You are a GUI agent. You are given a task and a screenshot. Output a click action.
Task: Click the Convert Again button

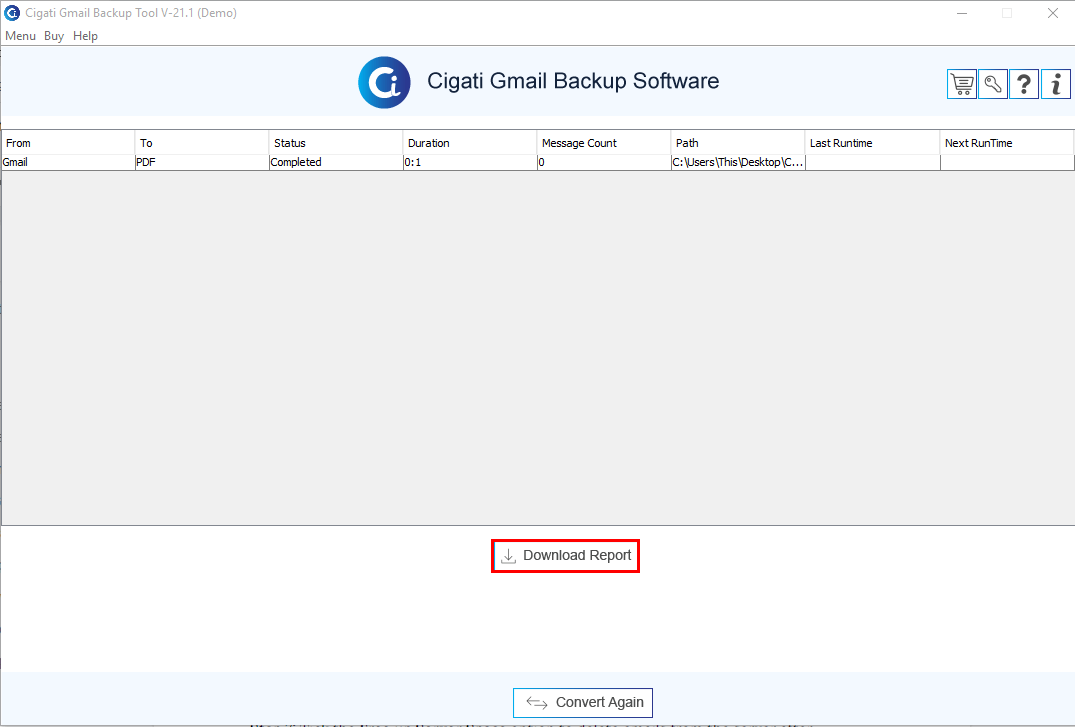[x=583, y=702]
